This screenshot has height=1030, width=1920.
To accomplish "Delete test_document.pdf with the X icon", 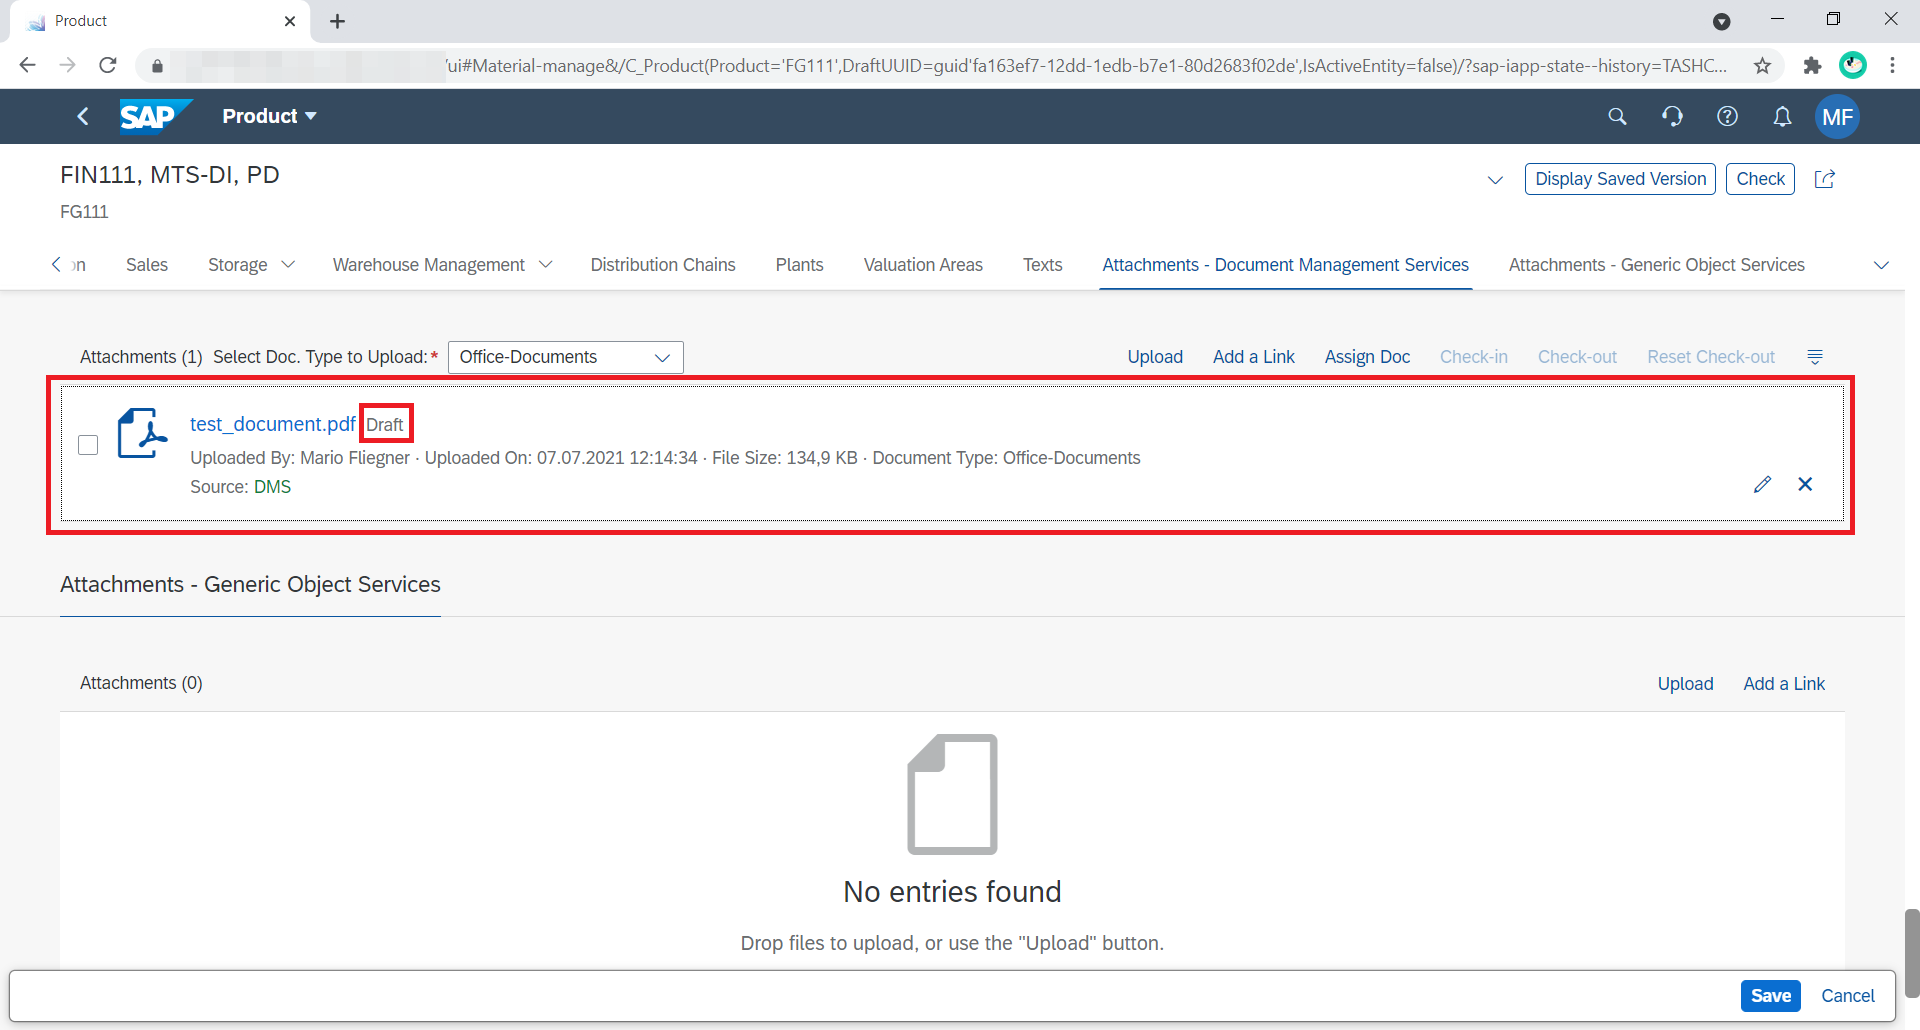I will pos(1805,485).
